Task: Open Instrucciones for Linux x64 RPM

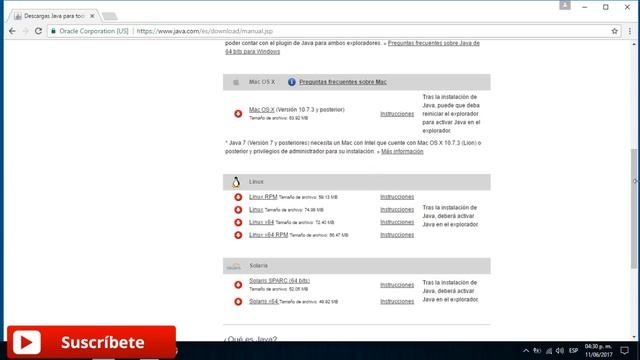Action: tap(397, 235)
